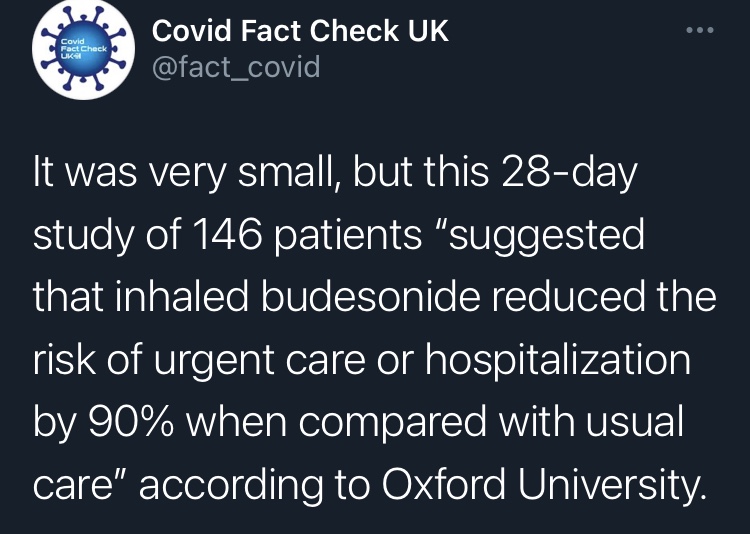Click the word according in last line
Screen dimensions: 750x534
[231, 484]
